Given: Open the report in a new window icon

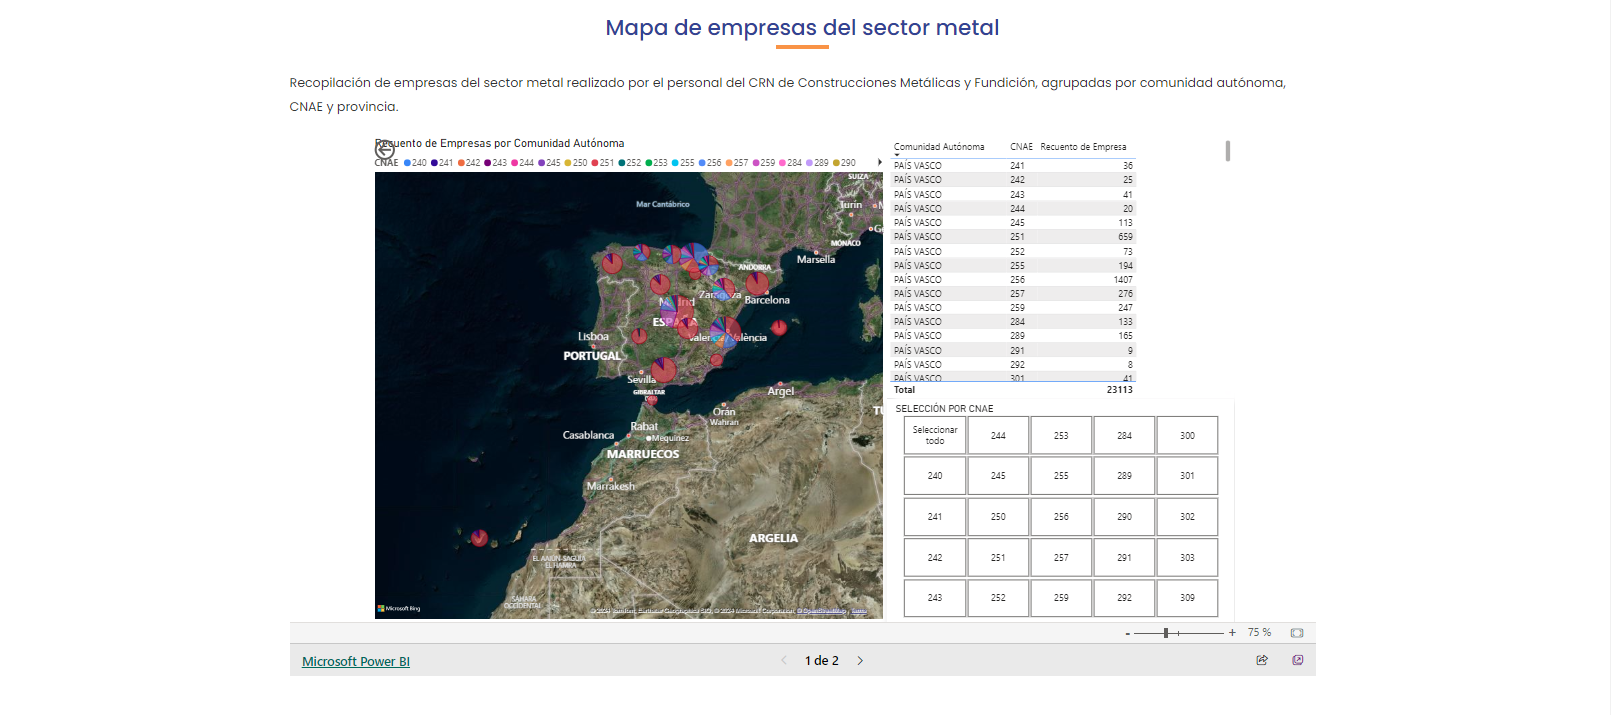Looking at the screenshot, I should 1297,660.
